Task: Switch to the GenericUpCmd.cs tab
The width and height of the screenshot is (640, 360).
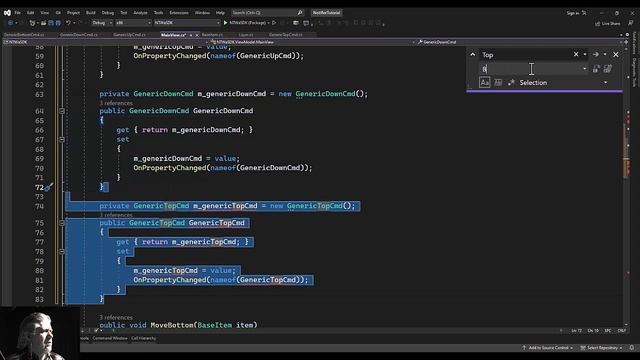Action: tap(129, 35)
